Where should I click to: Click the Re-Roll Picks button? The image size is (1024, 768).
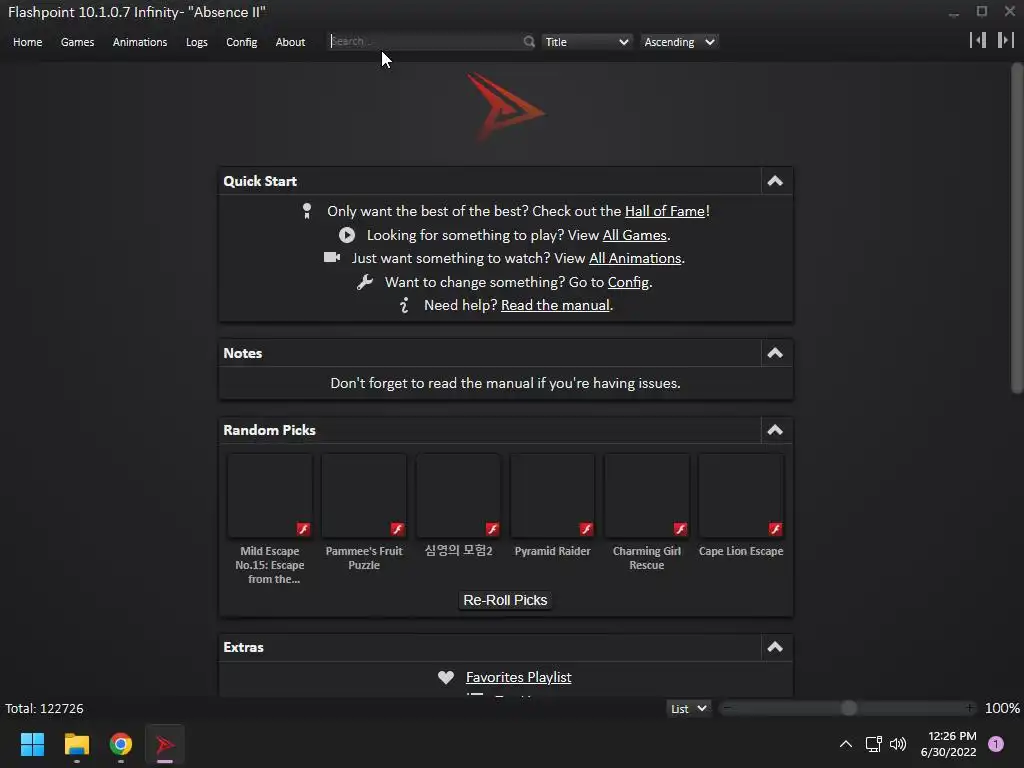tap(505, 600)
